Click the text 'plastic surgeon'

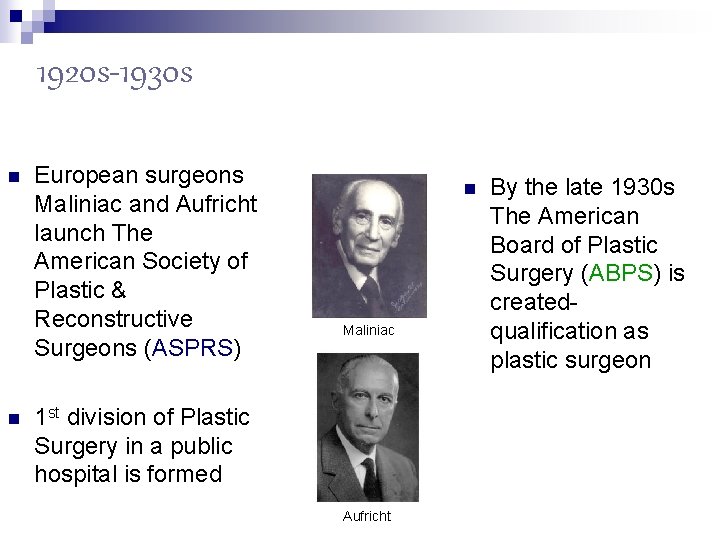571,360
